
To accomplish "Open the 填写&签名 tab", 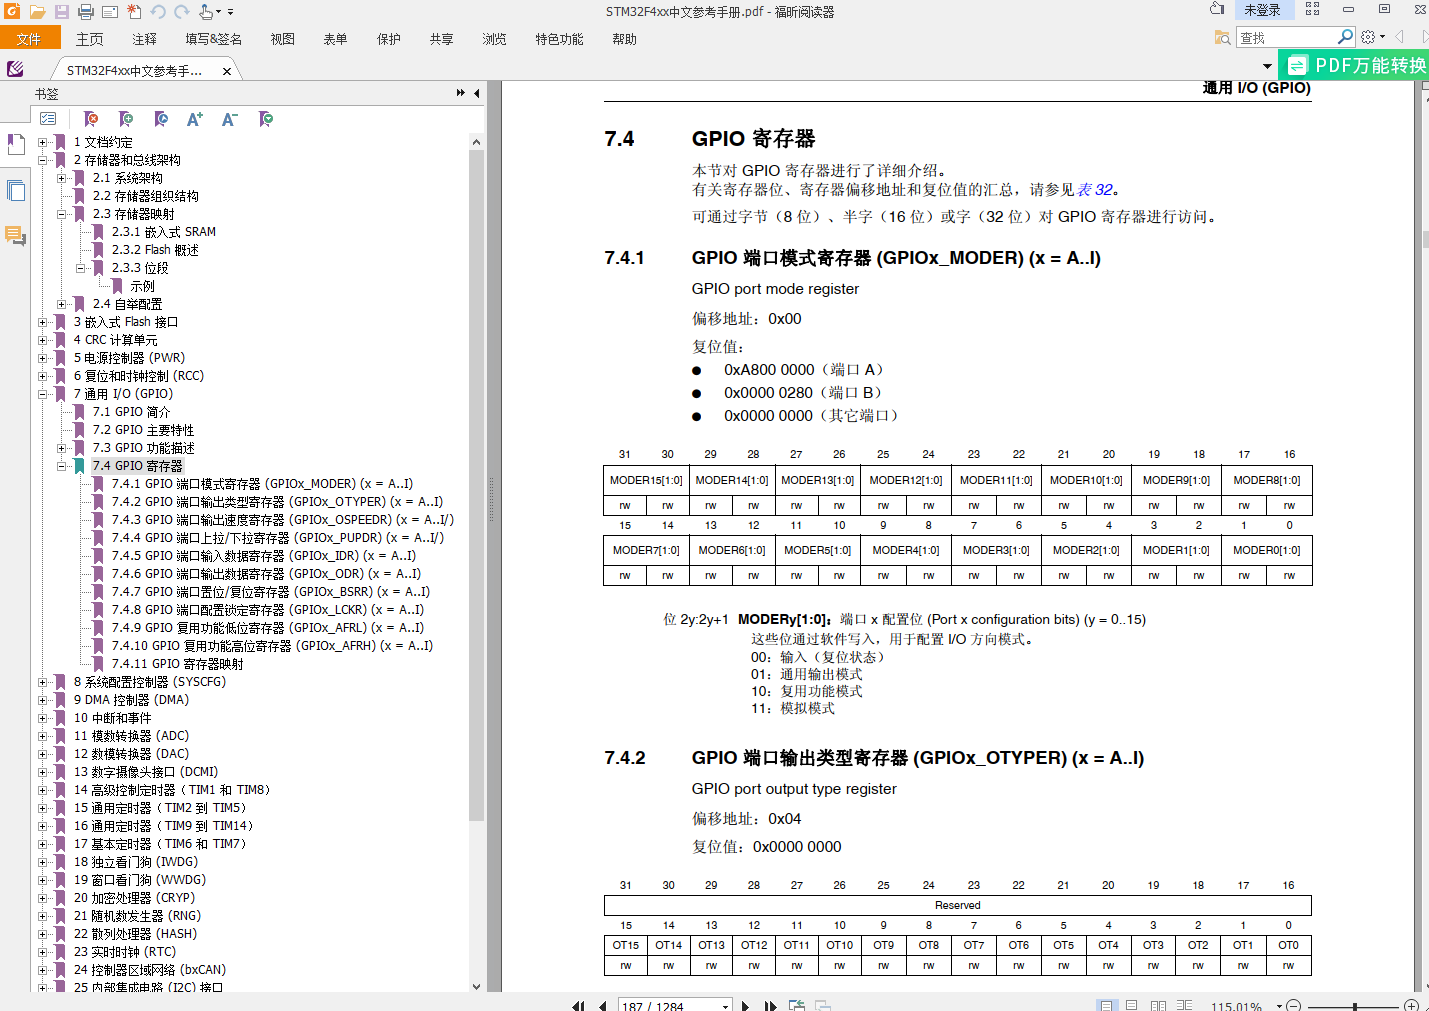I will point(213,39).
